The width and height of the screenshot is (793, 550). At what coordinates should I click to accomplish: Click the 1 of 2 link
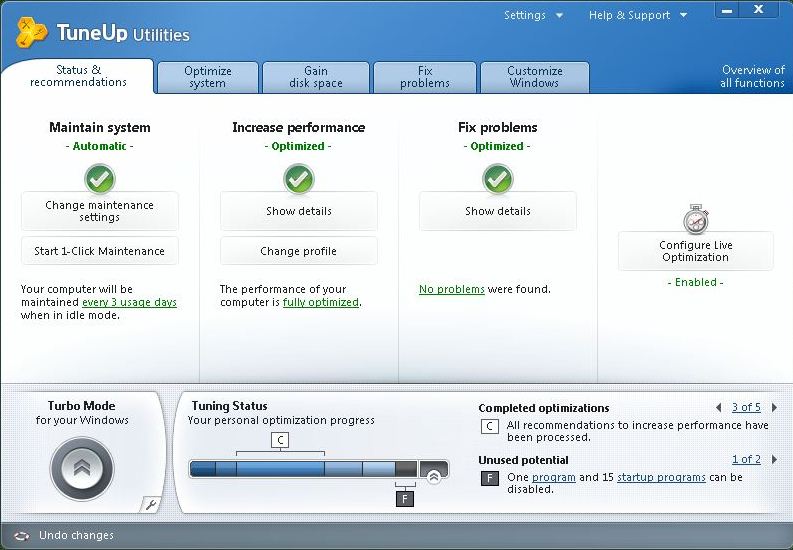coord(746,460)
